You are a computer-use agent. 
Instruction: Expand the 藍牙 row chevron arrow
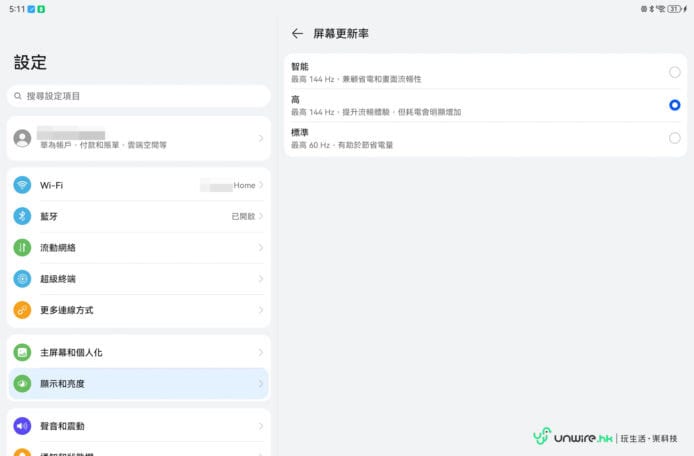pyautogui.click(x=261, y=216)
